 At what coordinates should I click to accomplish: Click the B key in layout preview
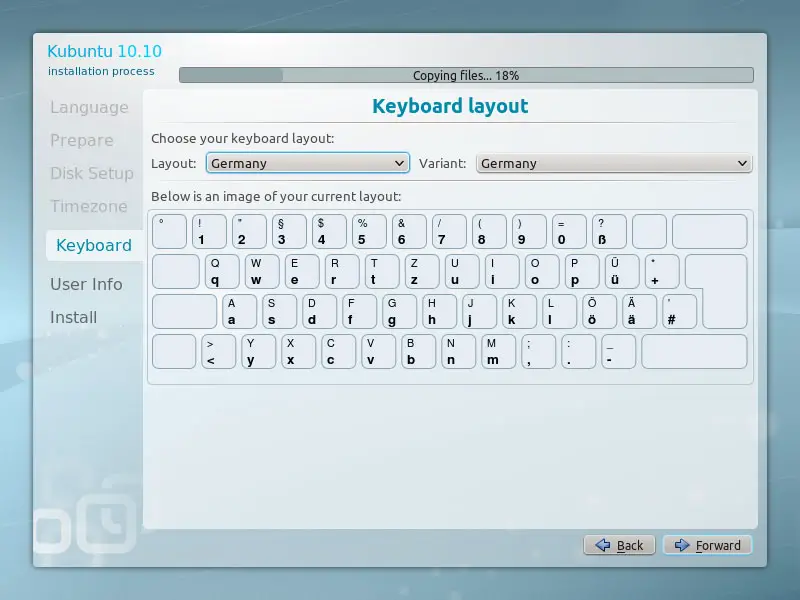coord(418,352)
